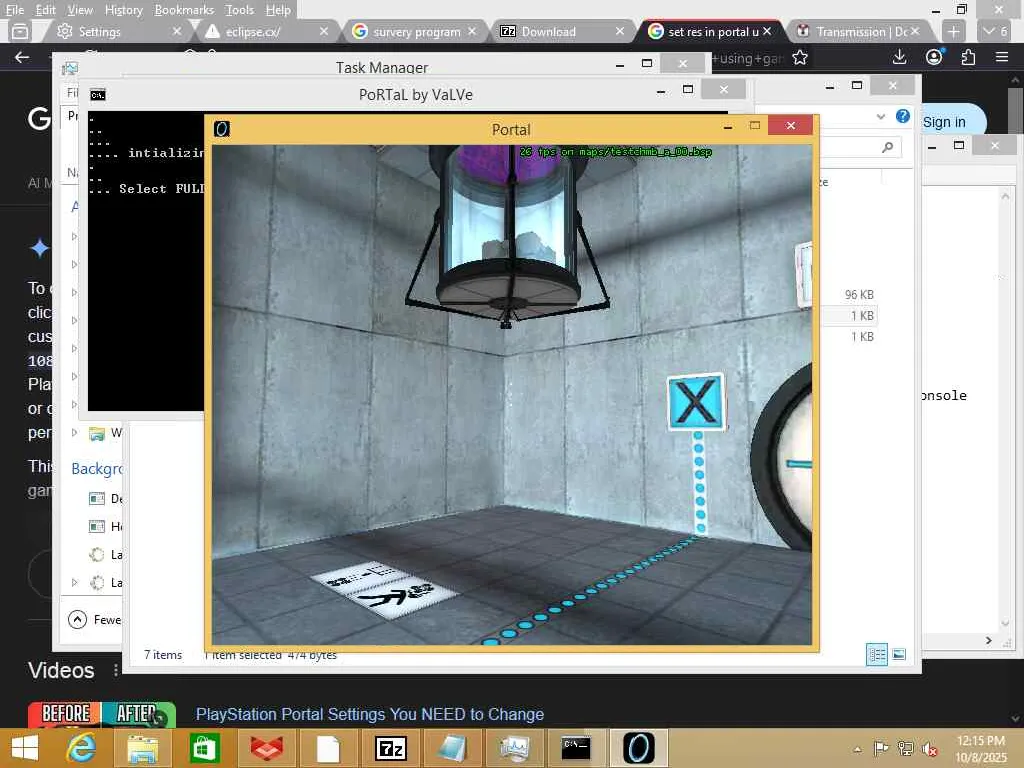Viewport: 1024px width, 768px height.
Task: Open the red fox app on taskbar
Action: pyautogui.click(x=266, y=748)
